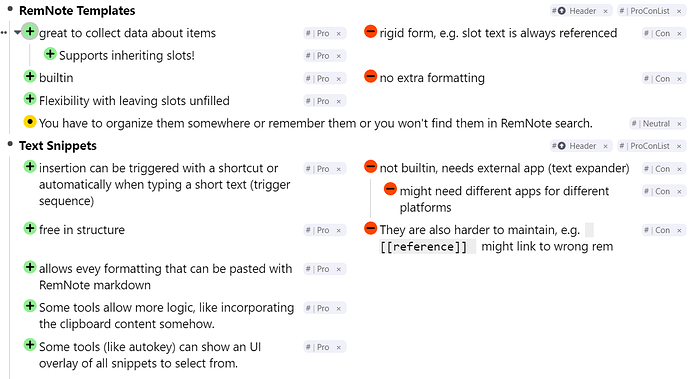Remove Con tag from 'no extra formatting'
Viewport: 690px width, 379px height.
coord(679,79)
